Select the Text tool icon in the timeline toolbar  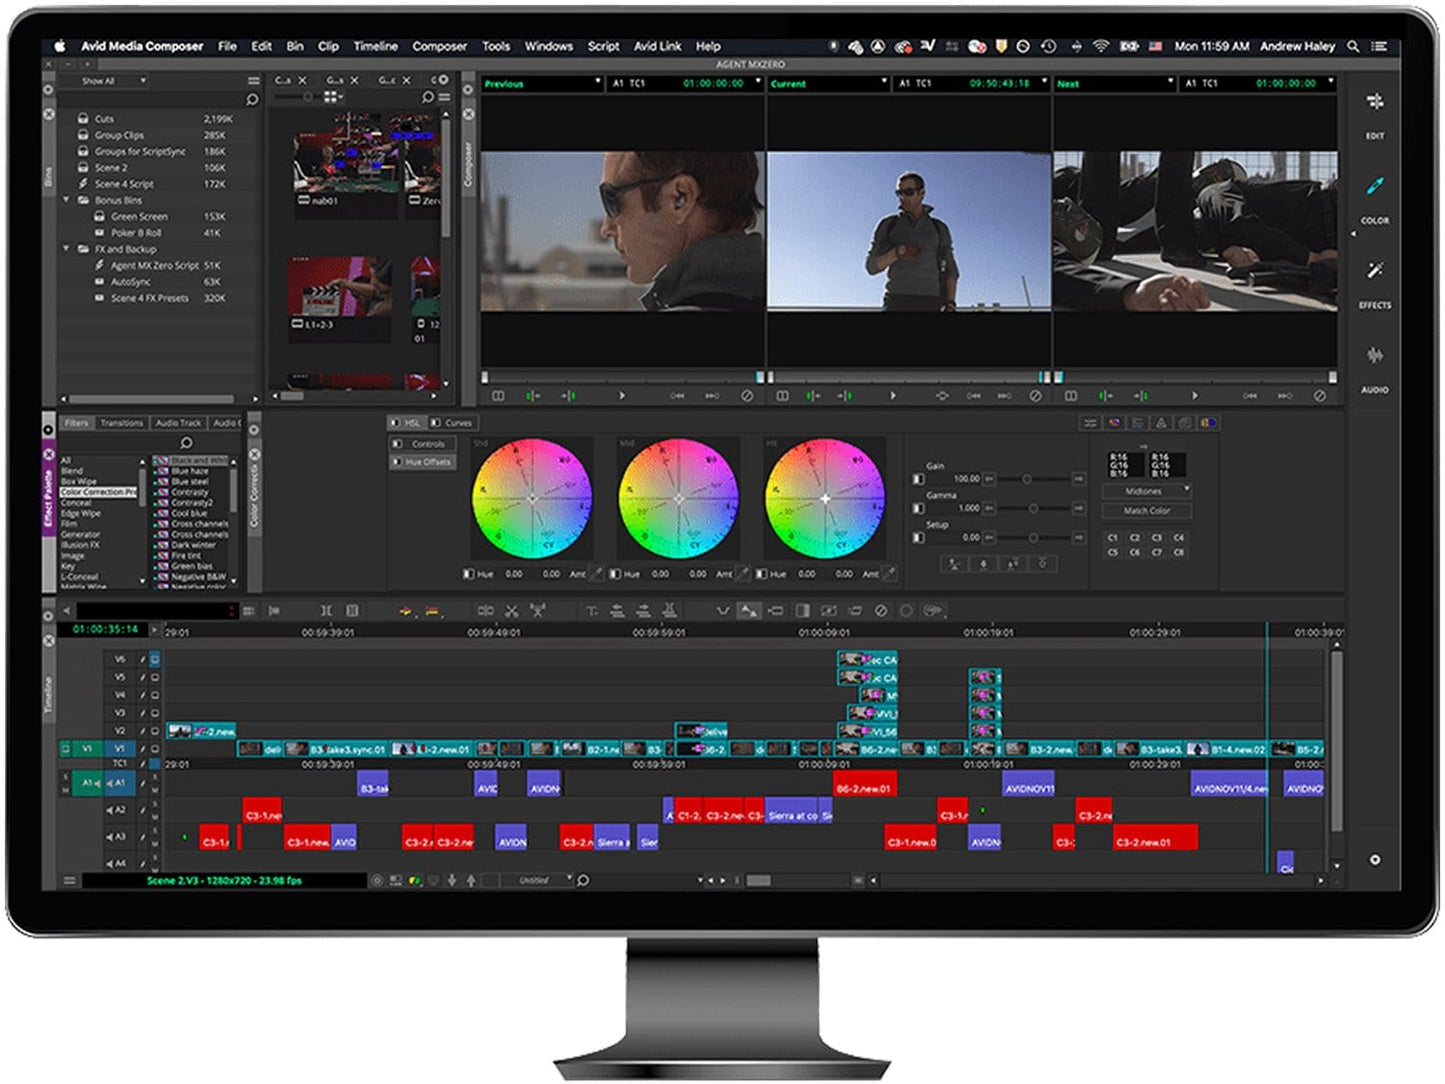click(593, 611)
